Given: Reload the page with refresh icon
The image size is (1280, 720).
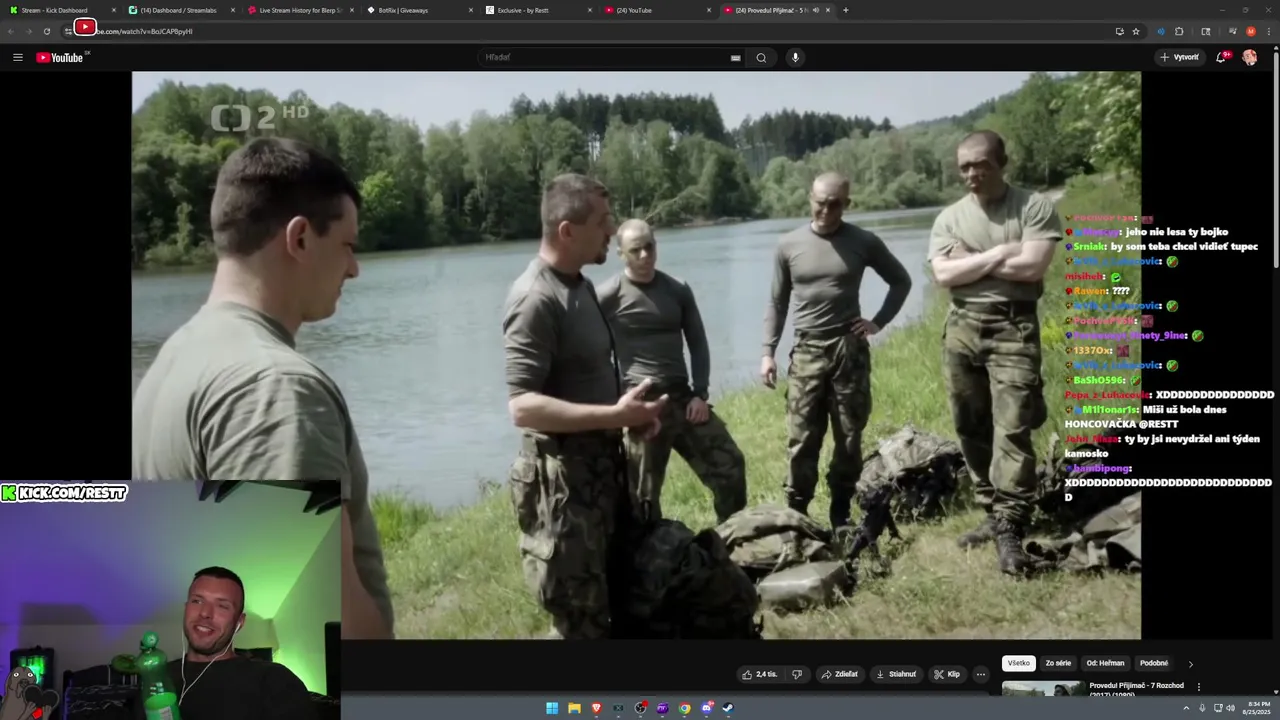Looking at the screenshot, I should point(47,31).
